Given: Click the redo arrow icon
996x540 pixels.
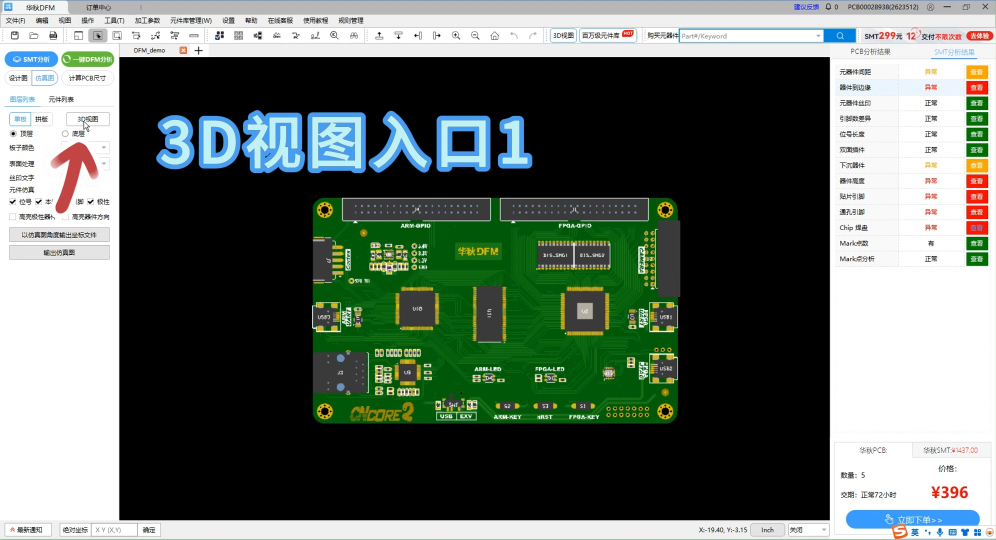Looking at the screenshot, I should tap(533, 36).
